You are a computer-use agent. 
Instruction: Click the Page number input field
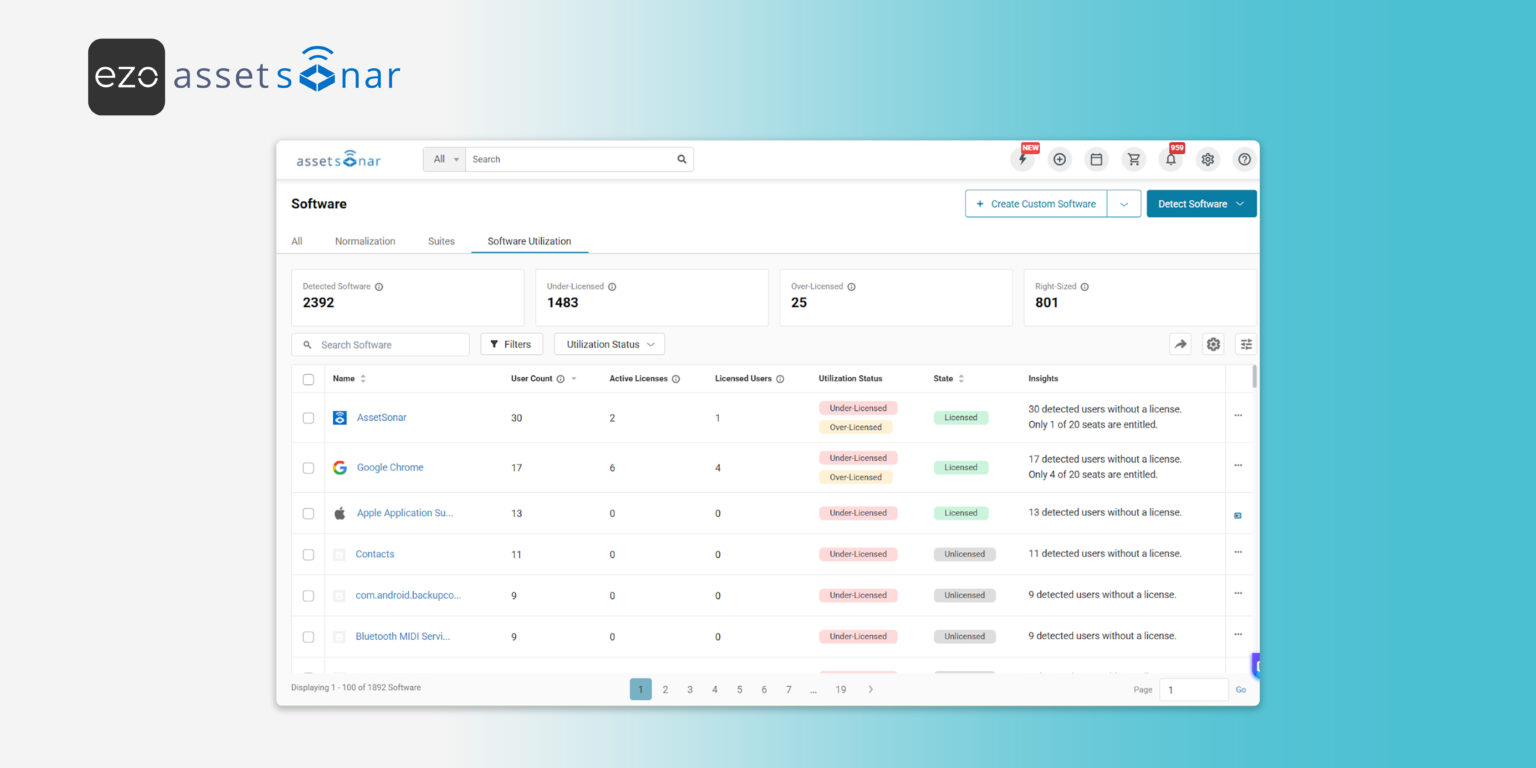(1194, 689)
